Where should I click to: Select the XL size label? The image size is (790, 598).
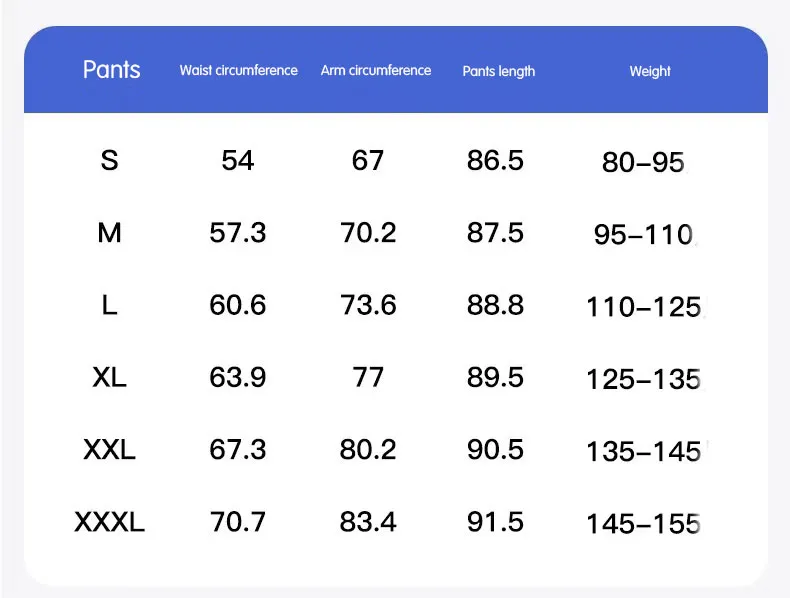109,377
